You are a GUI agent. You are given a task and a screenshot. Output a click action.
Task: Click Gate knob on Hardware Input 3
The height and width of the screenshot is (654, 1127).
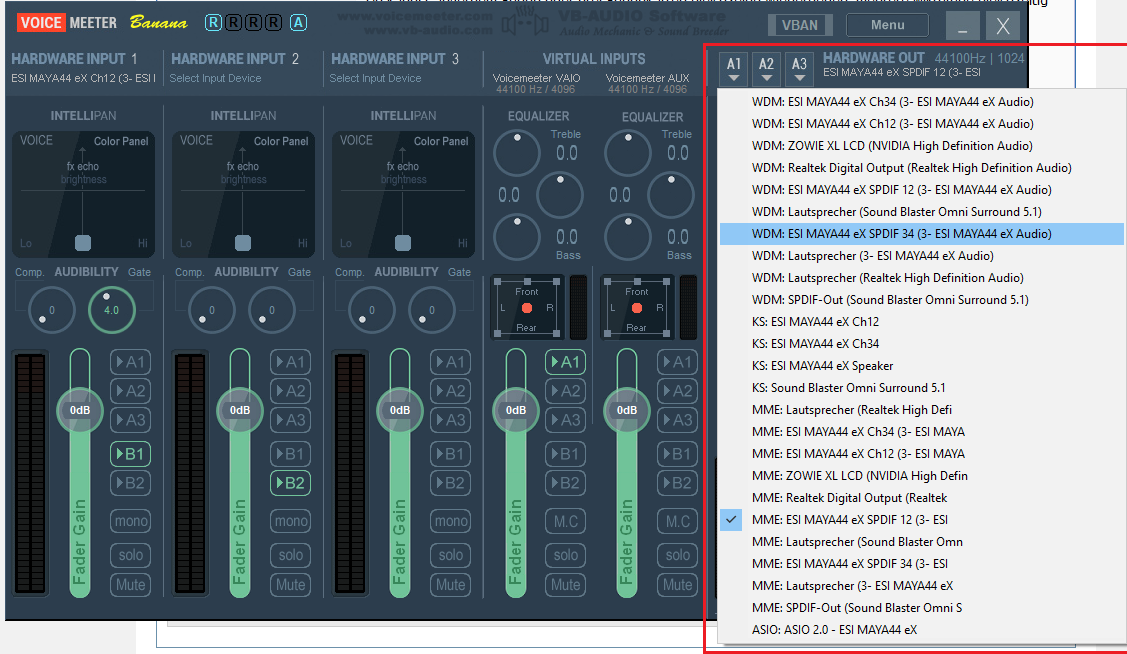431,310
